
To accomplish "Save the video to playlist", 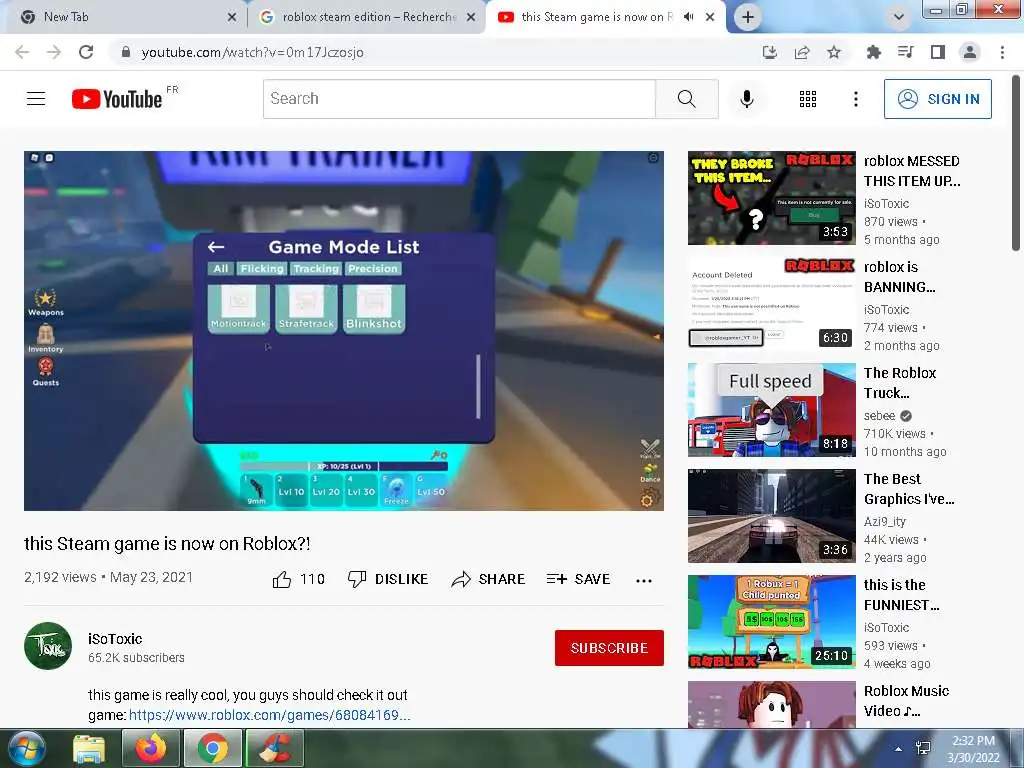I will pos(579,579).
